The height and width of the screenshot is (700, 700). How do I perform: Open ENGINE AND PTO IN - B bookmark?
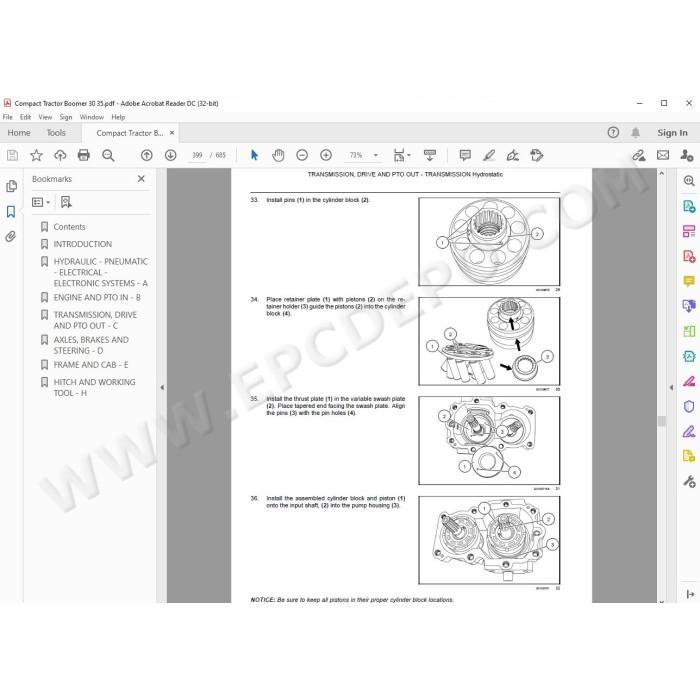(x=97, y=297)
